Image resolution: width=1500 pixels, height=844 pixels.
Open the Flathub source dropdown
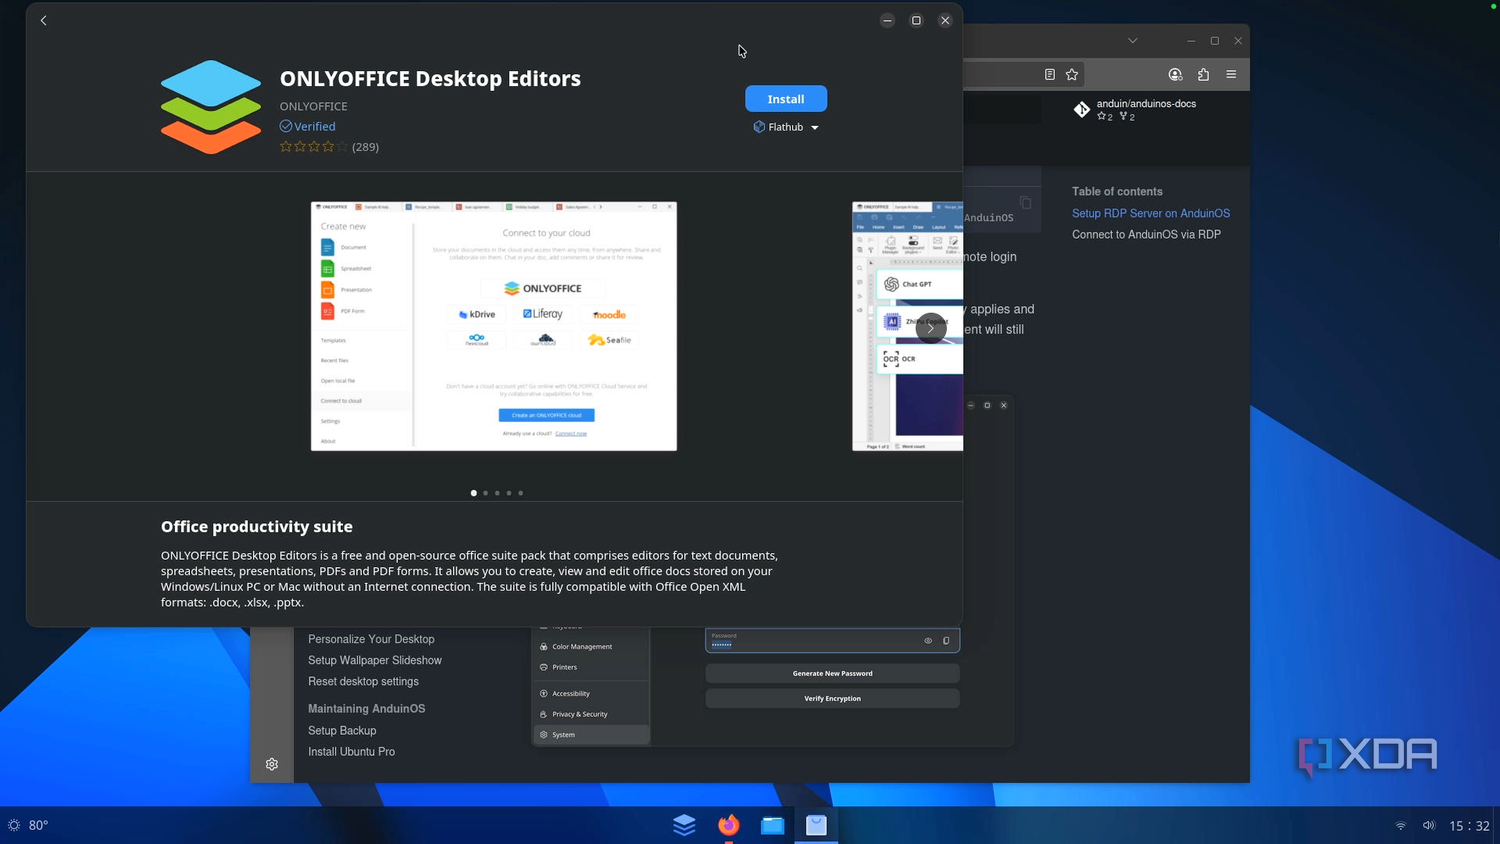[x=786, y=127]
